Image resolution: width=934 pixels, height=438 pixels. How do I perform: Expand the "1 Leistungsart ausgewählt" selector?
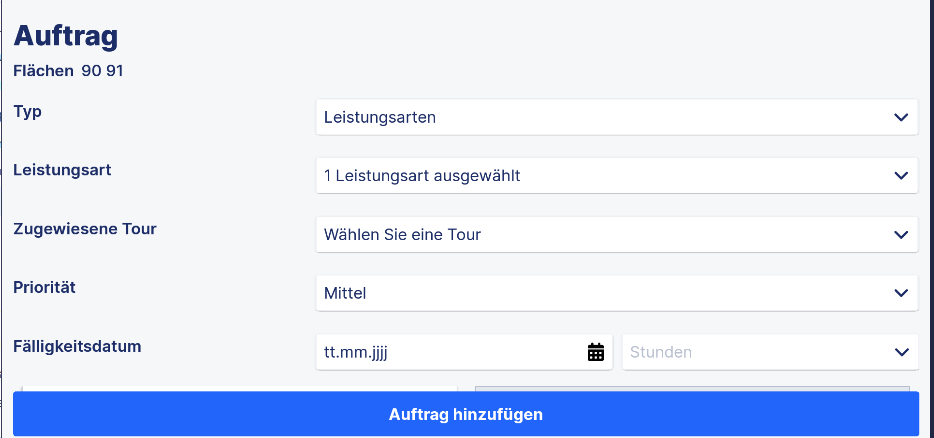click(x=617, y=176)
